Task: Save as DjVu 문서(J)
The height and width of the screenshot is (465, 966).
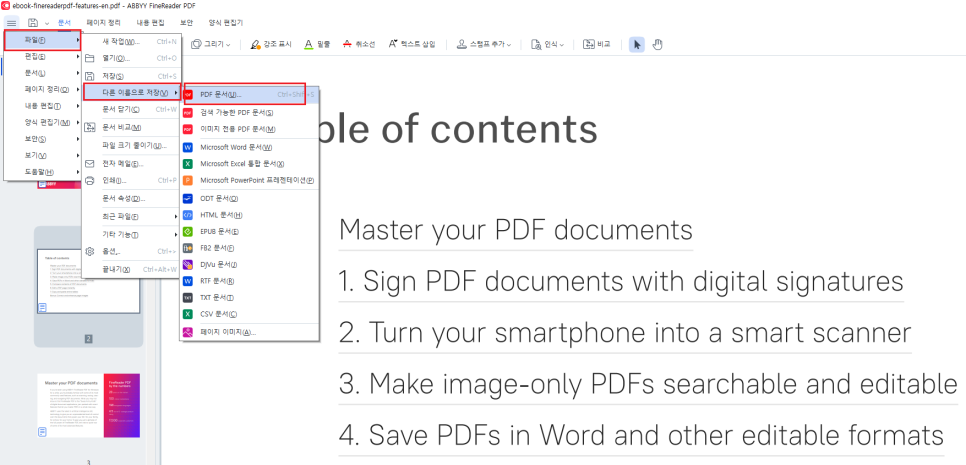Action: pos(250,265)
